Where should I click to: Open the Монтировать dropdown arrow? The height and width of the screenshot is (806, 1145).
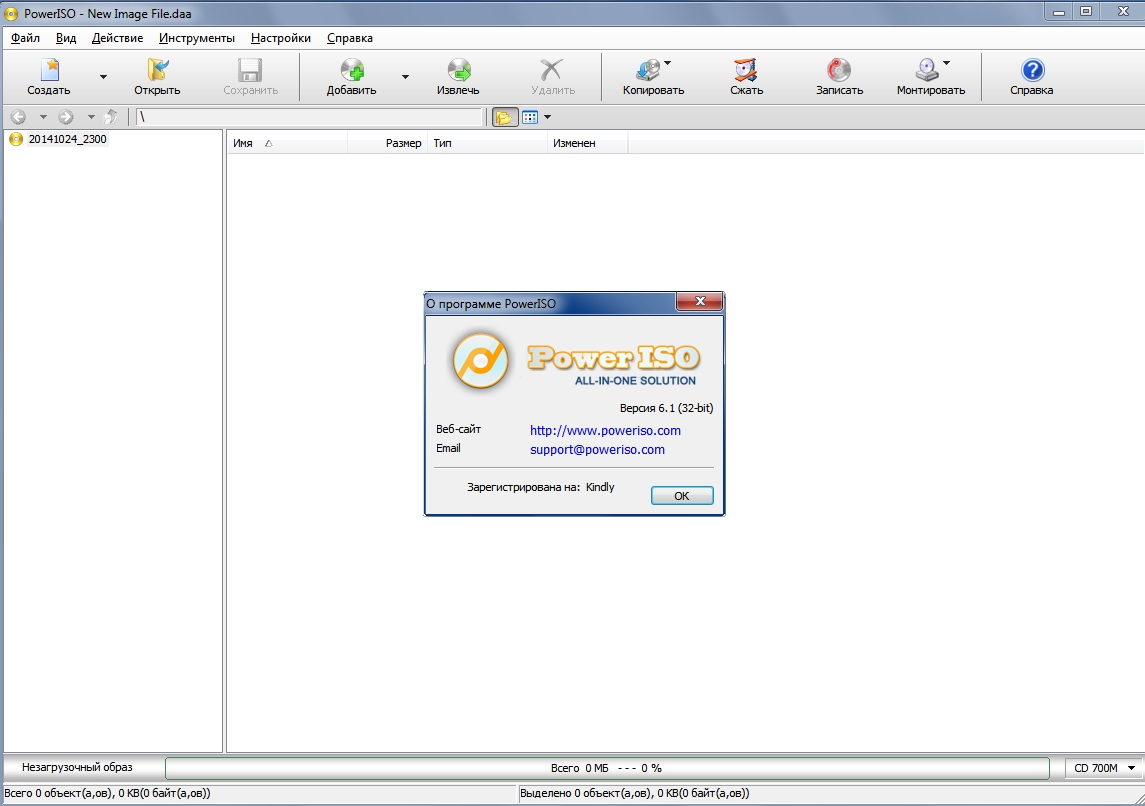click(946, 64)
